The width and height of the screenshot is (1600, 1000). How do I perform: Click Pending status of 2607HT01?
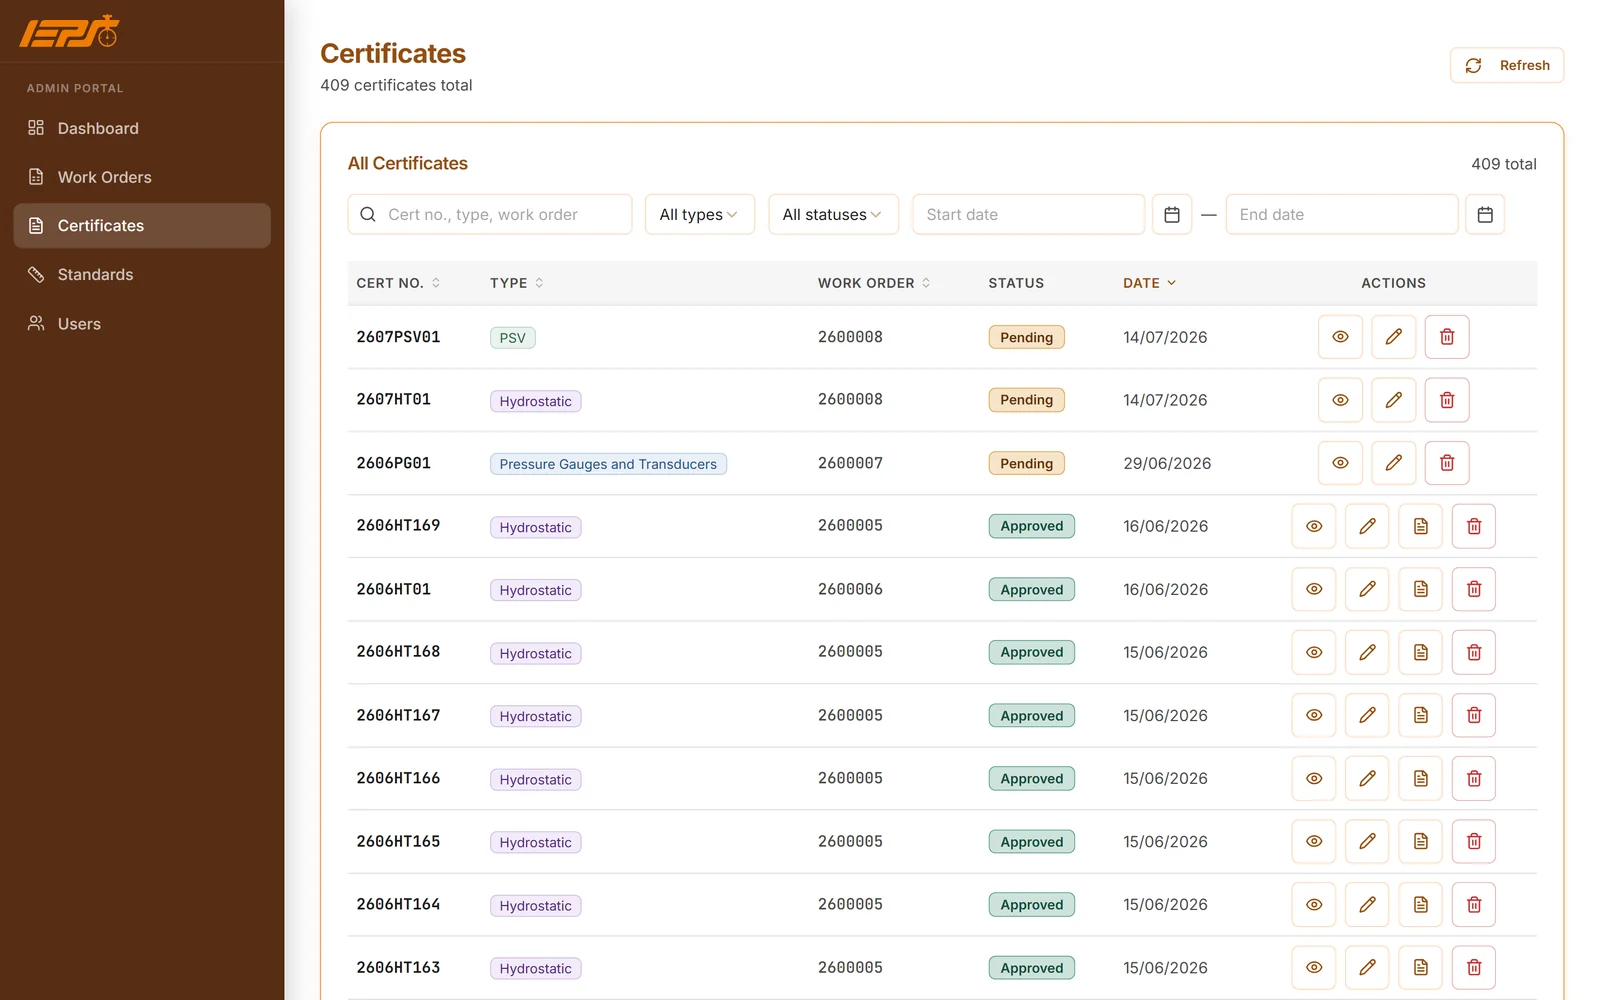(x=1026, y=400)
